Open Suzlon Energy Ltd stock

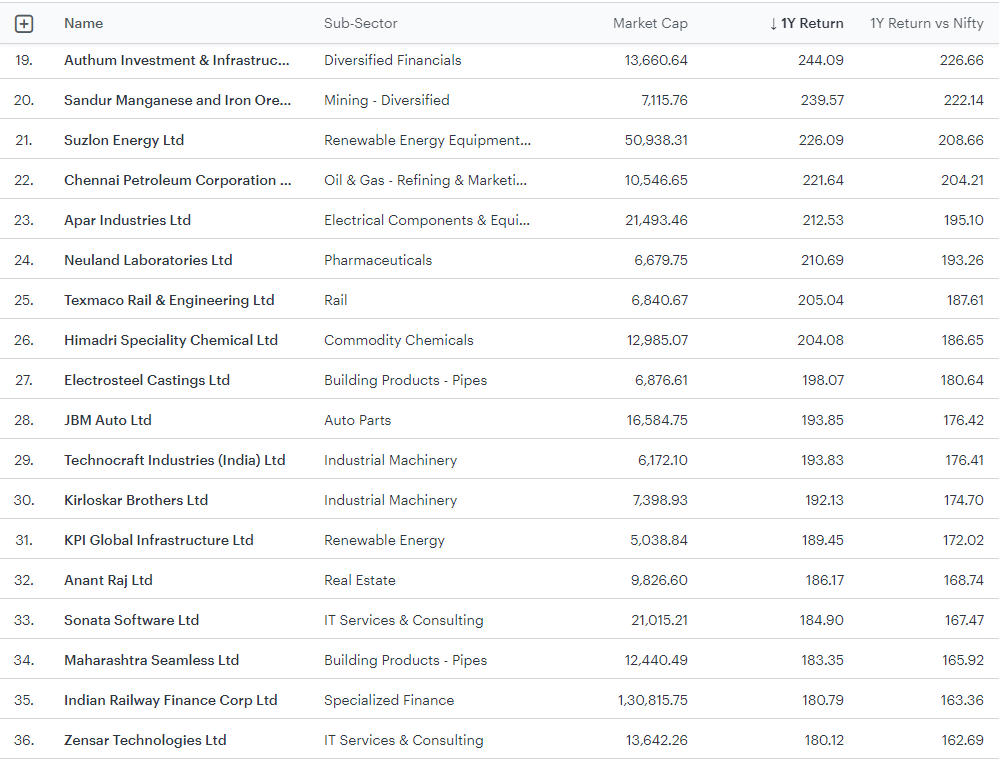pos(124,141)
